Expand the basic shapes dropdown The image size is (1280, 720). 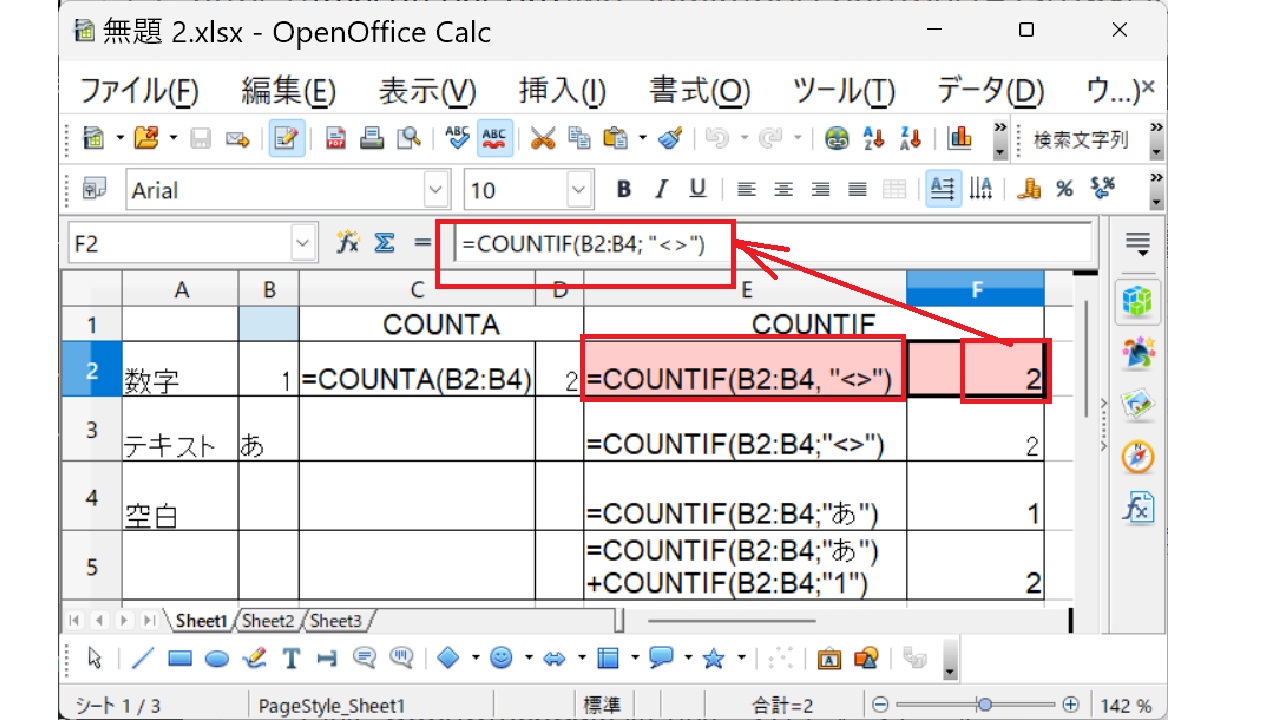(474, 658)
